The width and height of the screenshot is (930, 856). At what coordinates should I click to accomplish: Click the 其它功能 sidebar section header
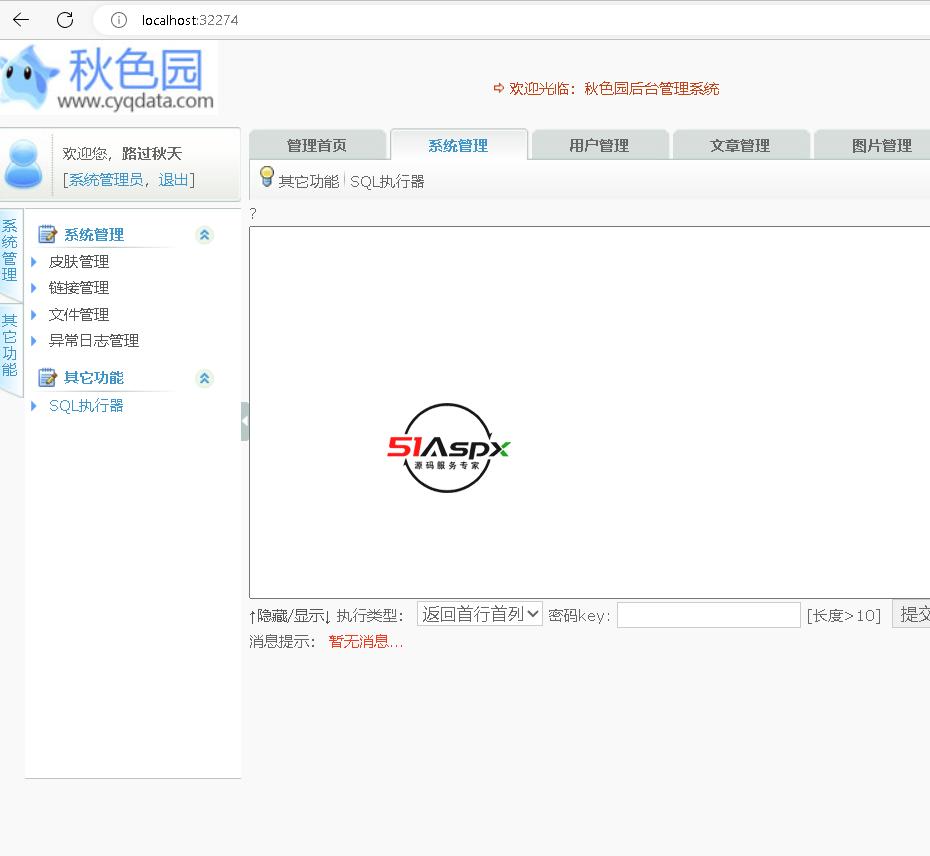point(94,378)
